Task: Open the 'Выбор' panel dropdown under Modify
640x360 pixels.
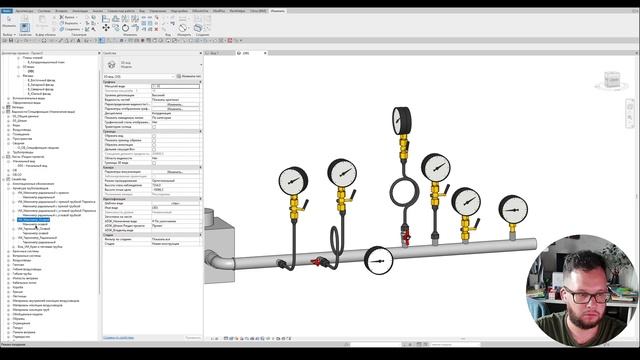Action: (x=9, y=35)
